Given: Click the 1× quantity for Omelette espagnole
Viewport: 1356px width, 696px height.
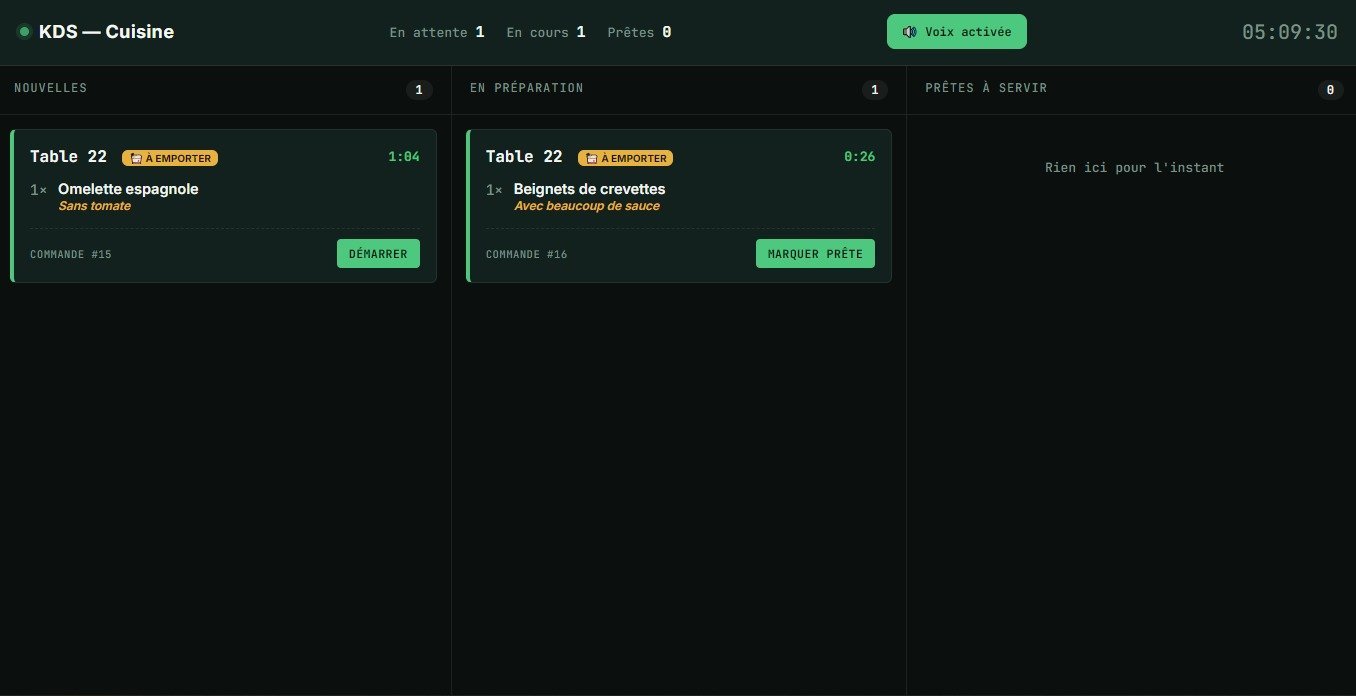Looking at the screenshot, I should tap(38, 190).
